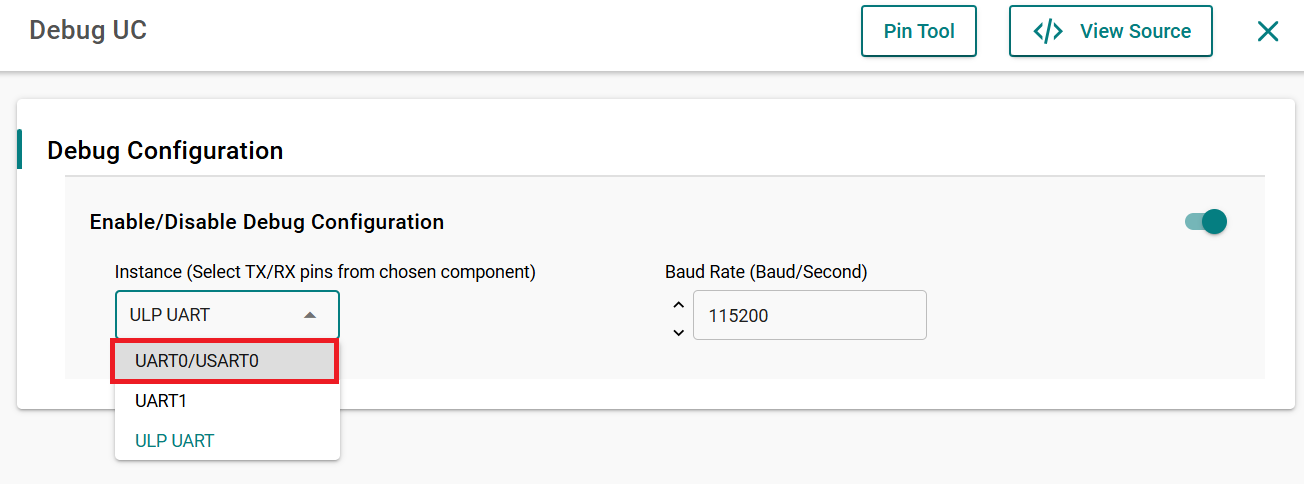The height and width of the screenshot is (484, 1304).
Task: Select UART0/USART0 from the Instance list
Action: tap(226, 361)
